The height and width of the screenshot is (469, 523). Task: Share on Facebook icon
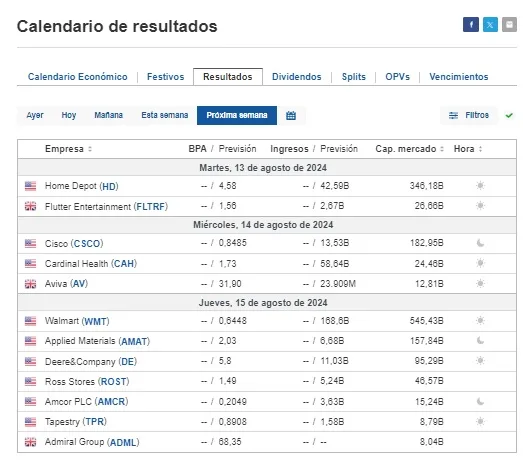pos(471,25)
